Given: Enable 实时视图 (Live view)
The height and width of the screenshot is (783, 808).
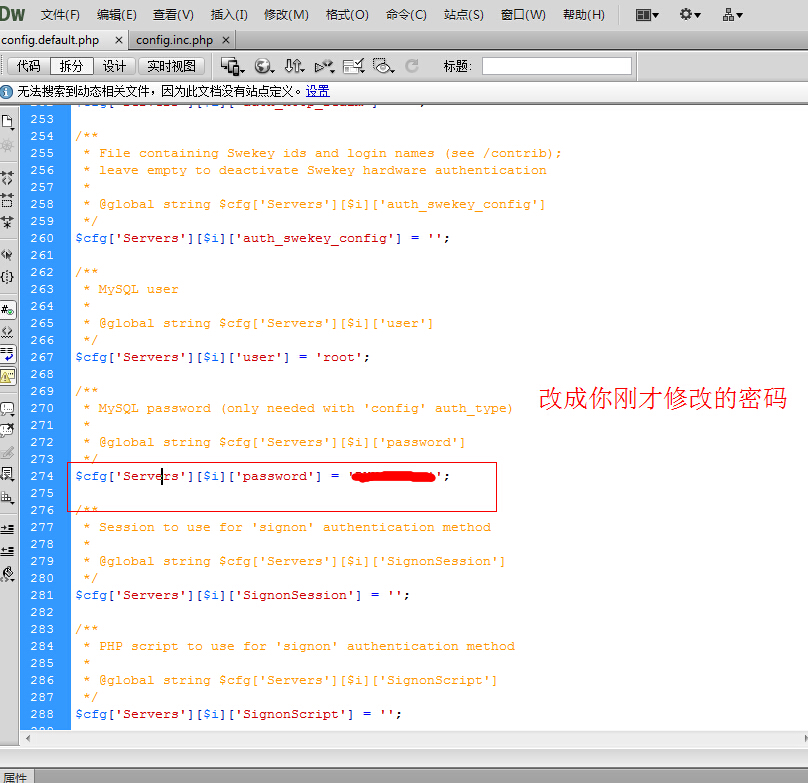Looking at the screenshot, I should [x=172, y=66].
